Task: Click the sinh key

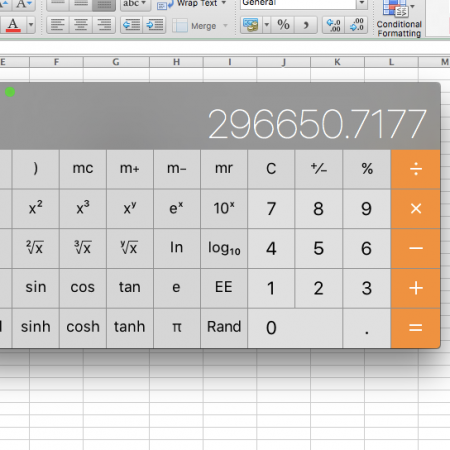Action: [36, 328]
